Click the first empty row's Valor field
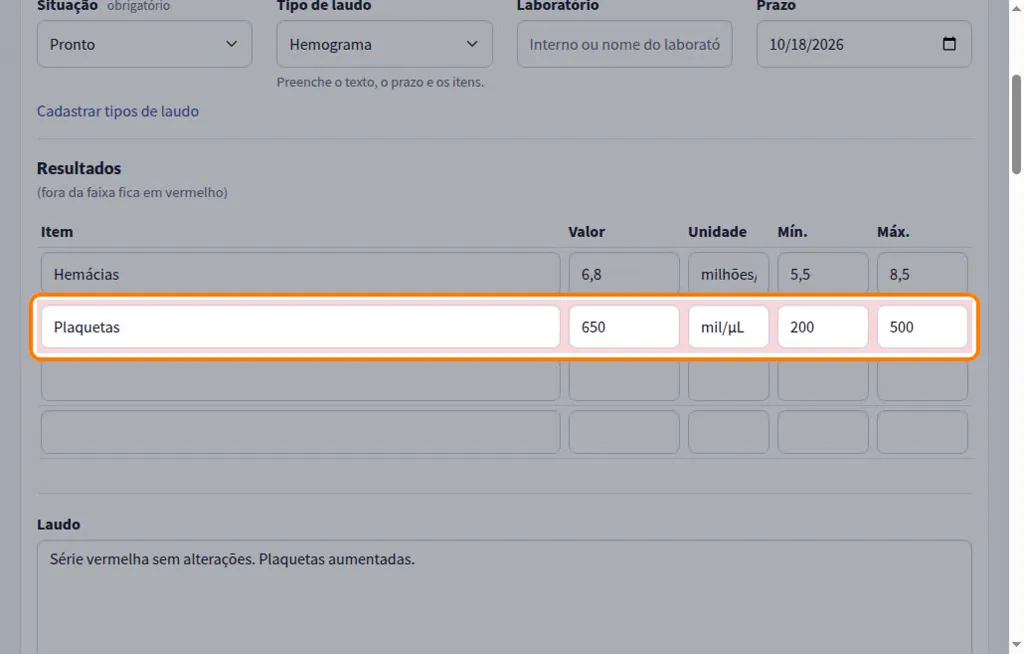This screenshot has height=654, width=1024. [x=624, y=380]
